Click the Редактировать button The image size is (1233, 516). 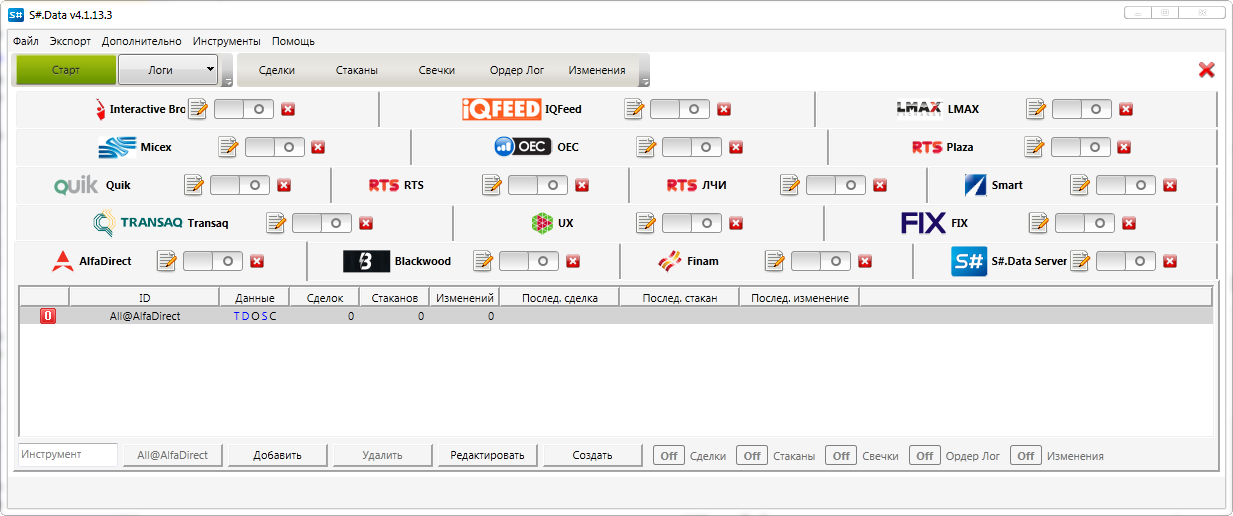(487, 455)
